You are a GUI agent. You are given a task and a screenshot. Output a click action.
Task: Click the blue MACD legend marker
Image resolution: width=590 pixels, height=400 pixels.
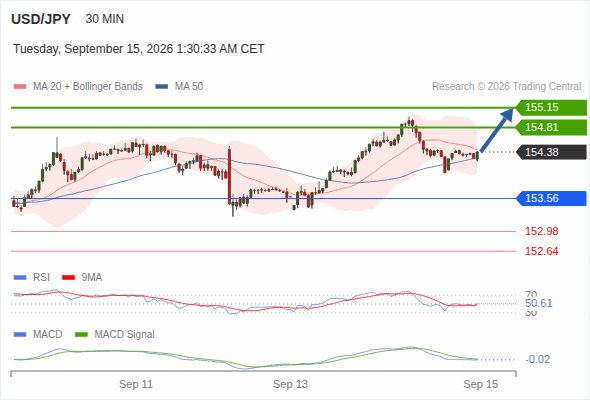(x=20, y=335)
